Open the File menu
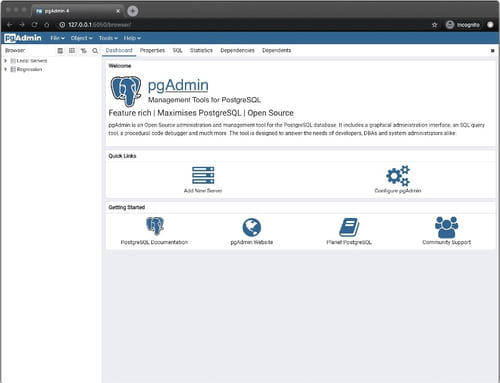The width and height of the screenshot is (500, 383). point(57,38)
